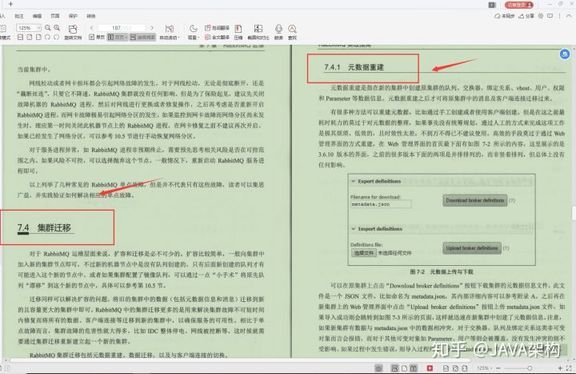Go to the next page arrow
The image size is (576, 374).
(x=152, y=28)
